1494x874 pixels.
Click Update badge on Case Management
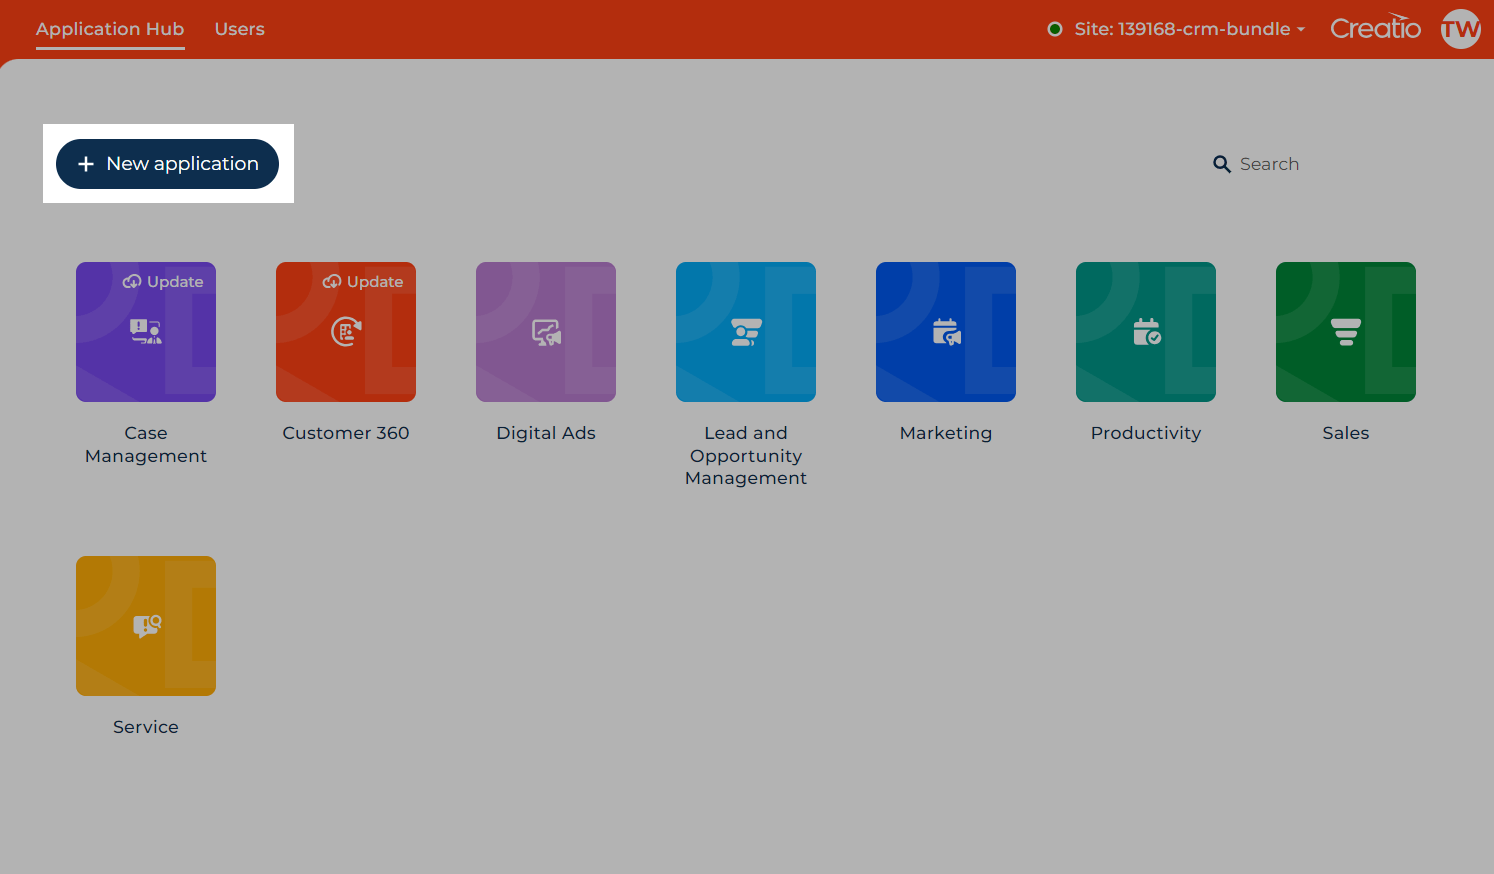coord(163,282)
